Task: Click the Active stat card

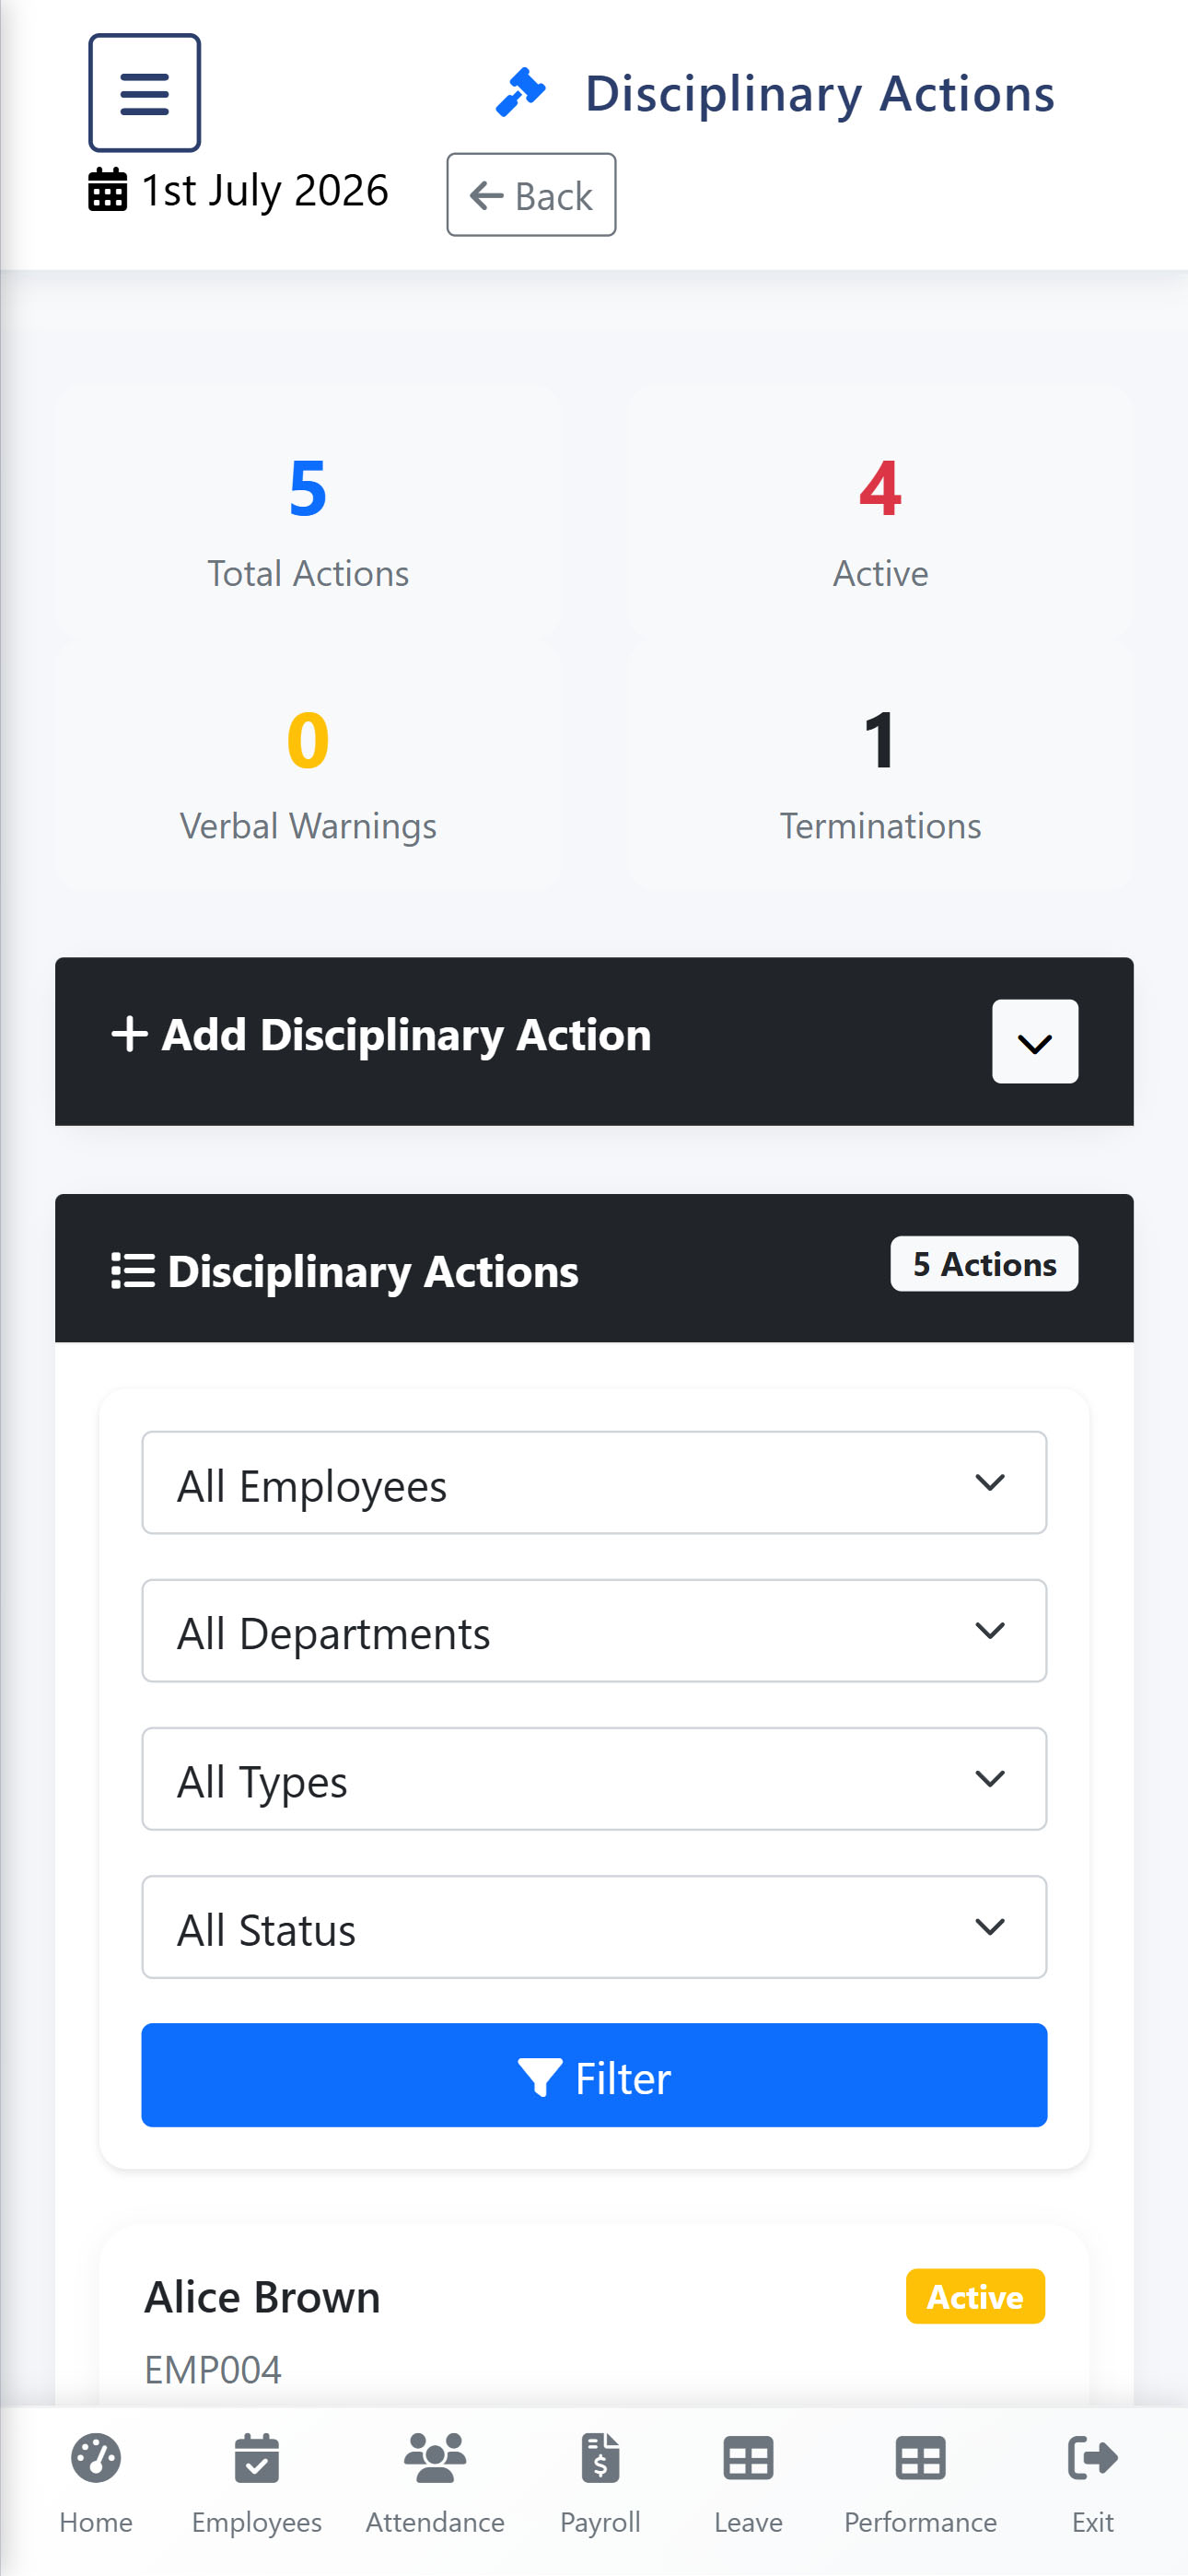Action: (880, 513)
